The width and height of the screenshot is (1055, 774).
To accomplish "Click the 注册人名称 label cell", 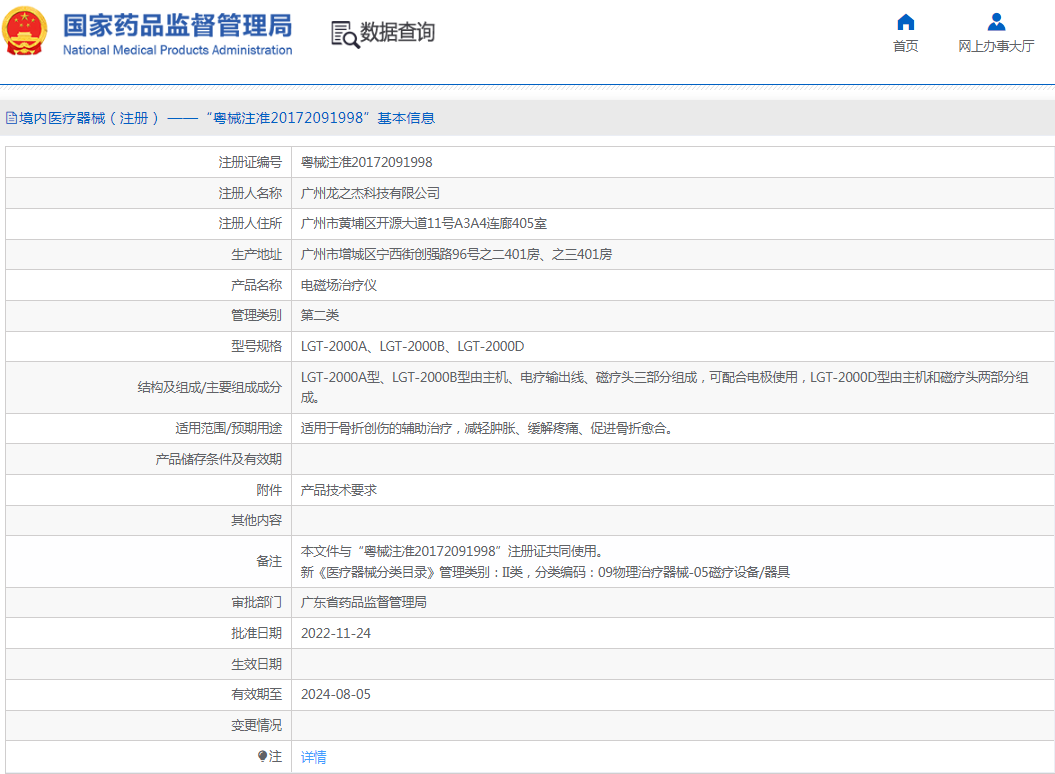I will point(149,193).
